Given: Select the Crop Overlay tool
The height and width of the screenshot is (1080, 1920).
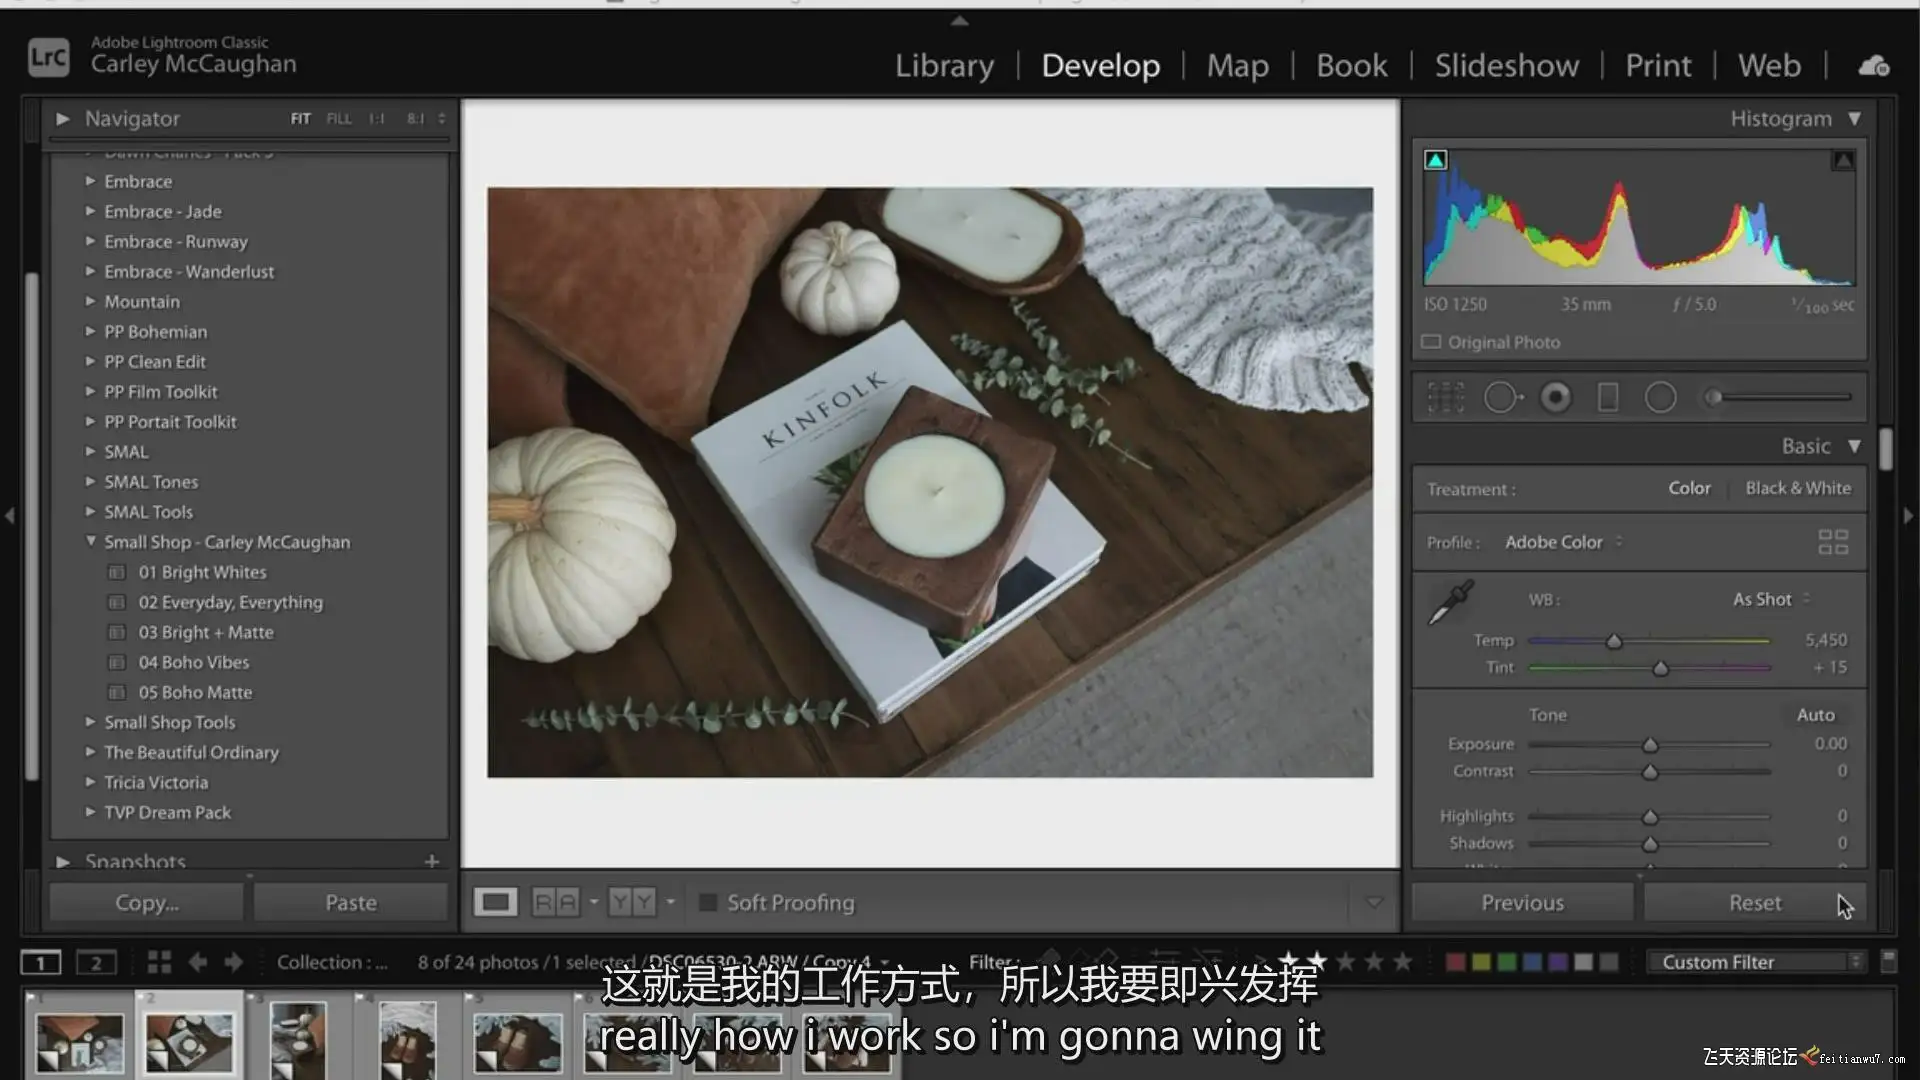Looking at the screenshot, I should click(1445, 397).
